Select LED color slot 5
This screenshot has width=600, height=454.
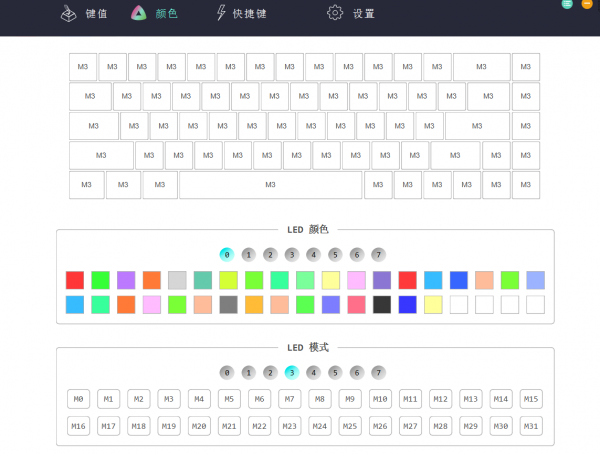point(335,254)
